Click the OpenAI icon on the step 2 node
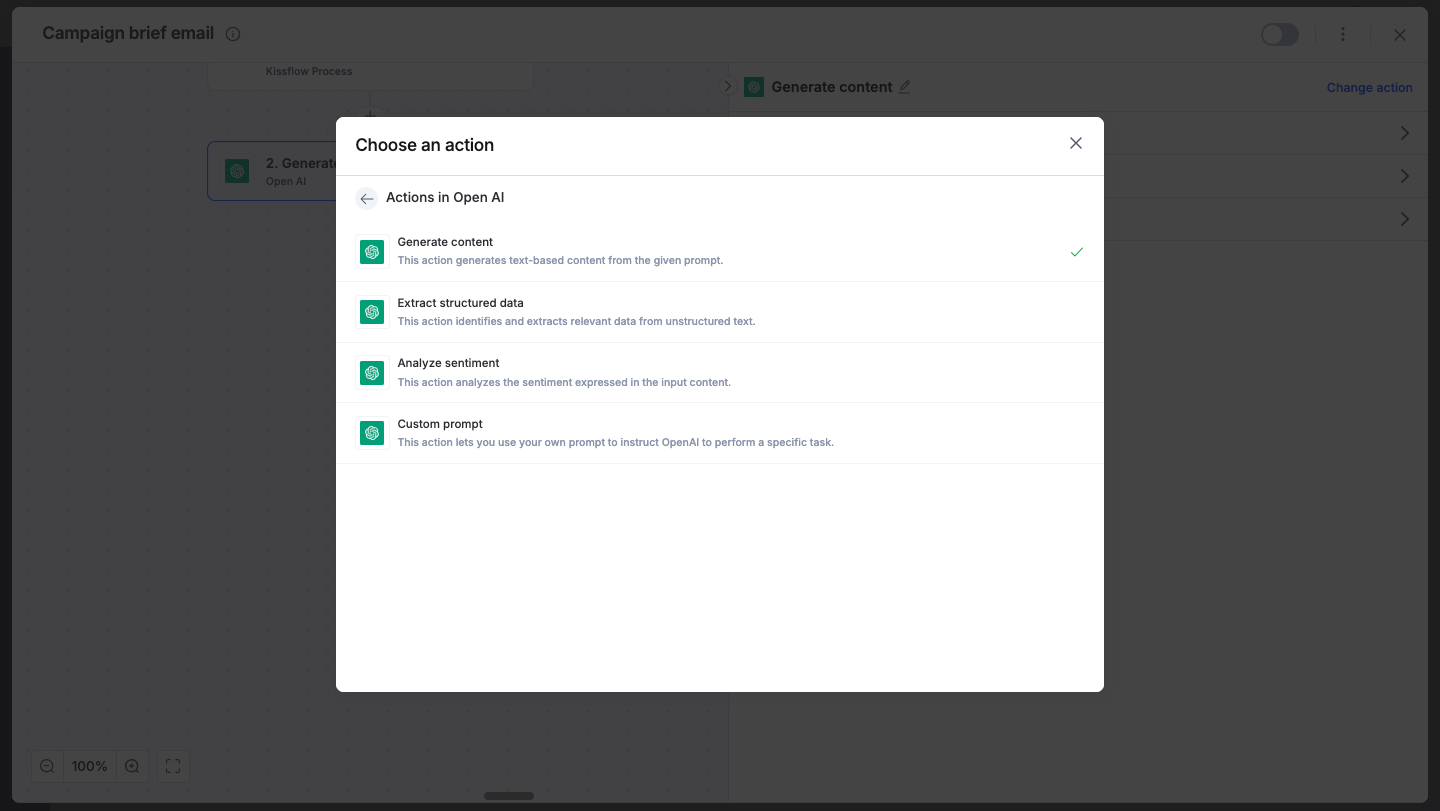The width and height of the screenshot is (1440, 811). point(237,171)
